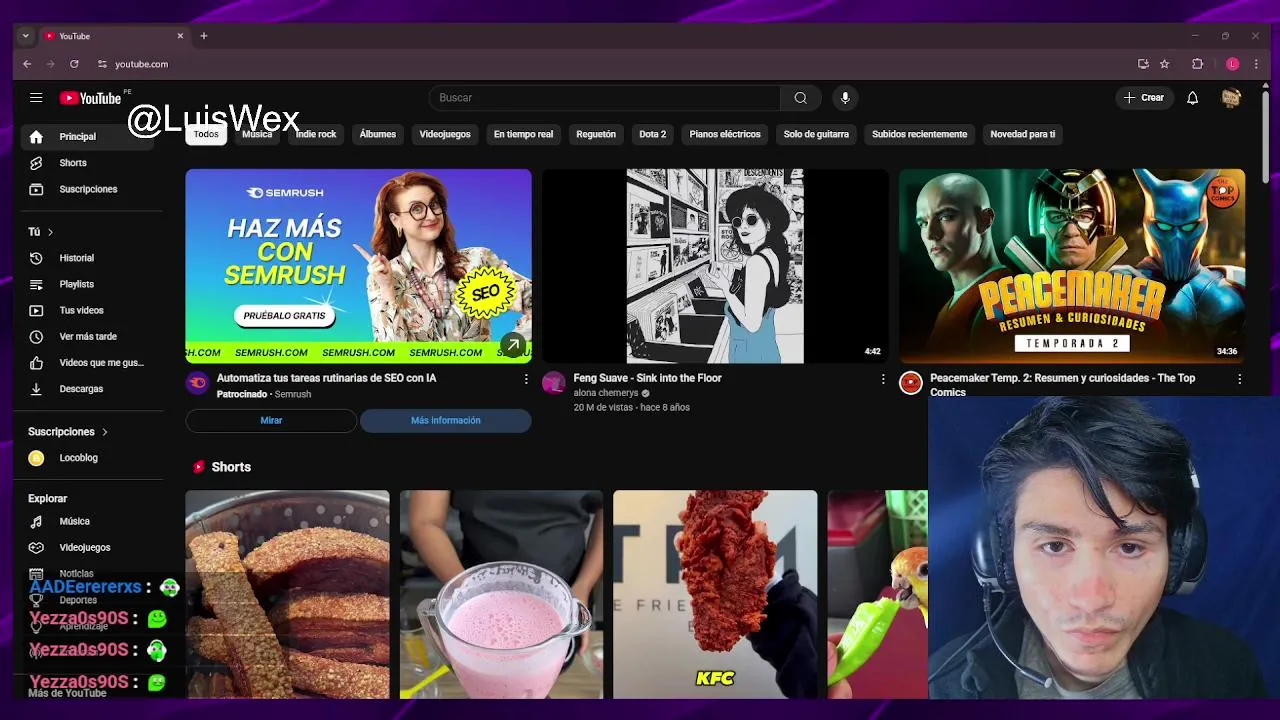
Task: Click the Más información button
Action: point(445,421)
